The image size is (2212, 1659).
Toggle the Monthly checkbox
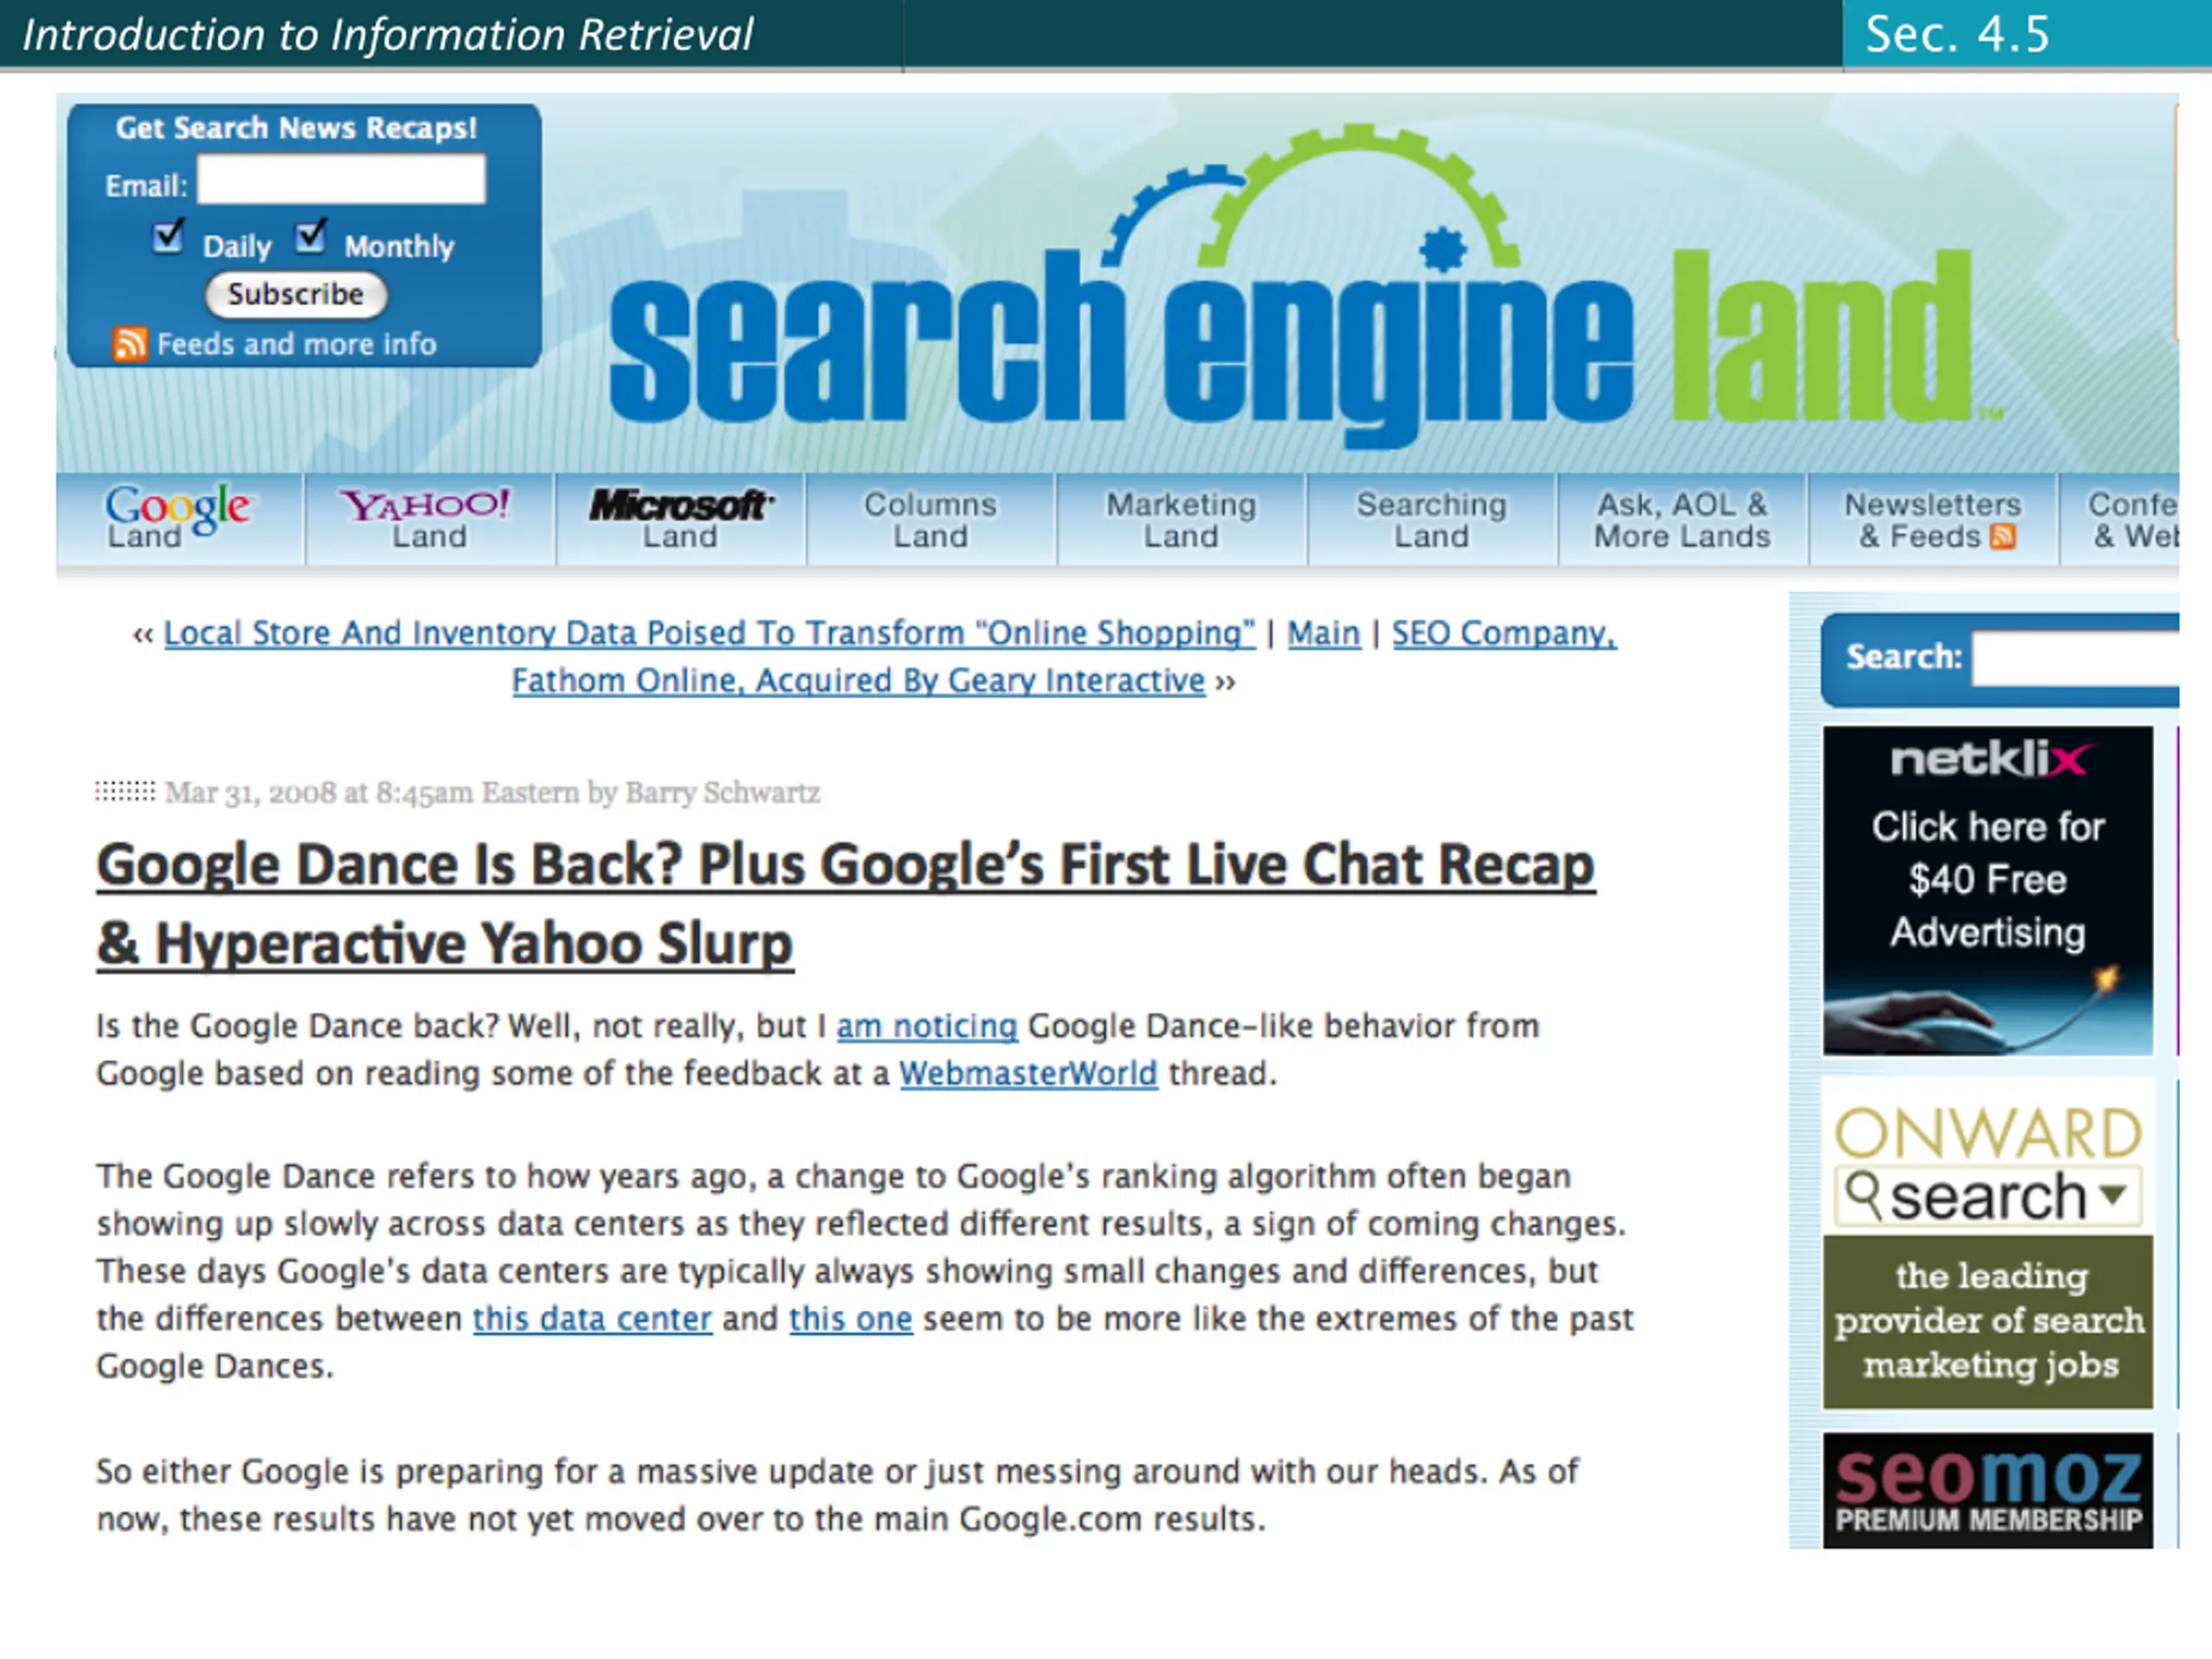tap(310, 238)
